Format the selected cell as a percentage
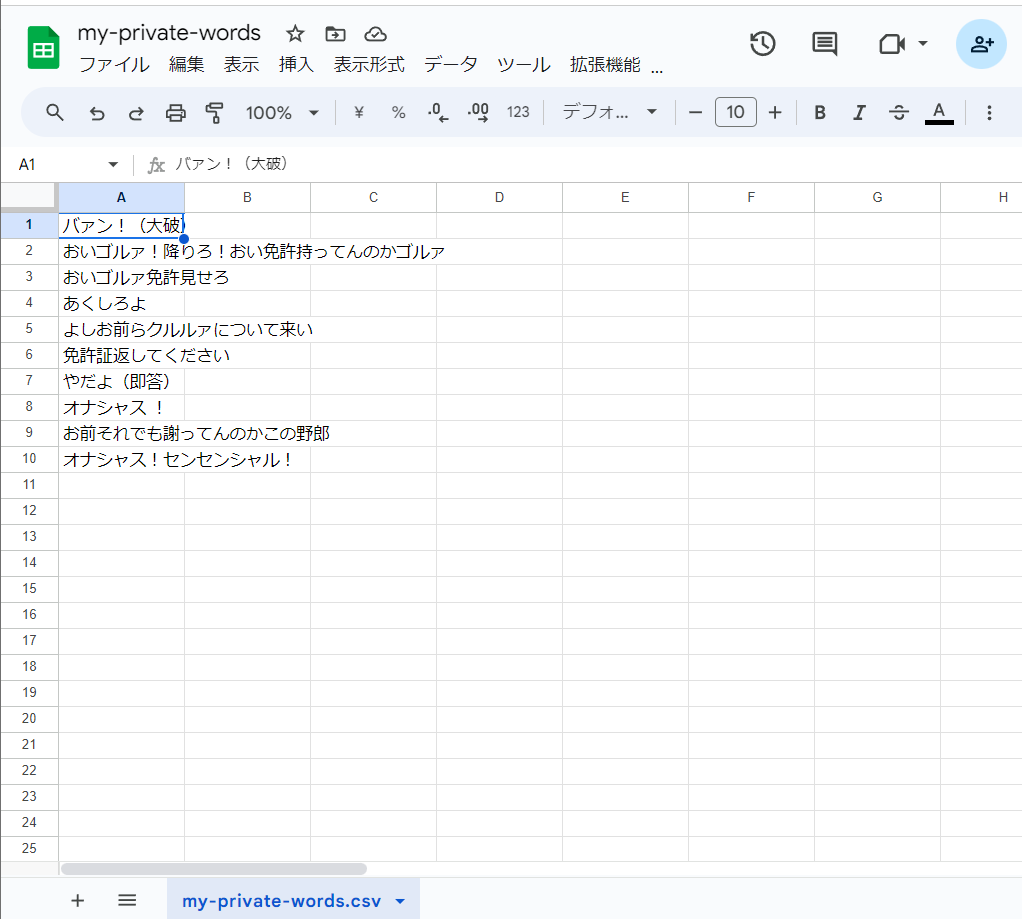Screen dimensions: 1022x919 398,112
